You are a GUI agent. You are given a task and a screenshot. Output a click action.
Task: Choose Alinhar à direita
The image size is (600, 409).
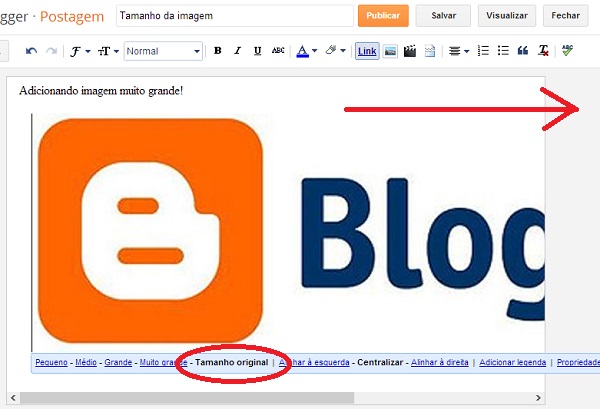click(x=440, y=362)
